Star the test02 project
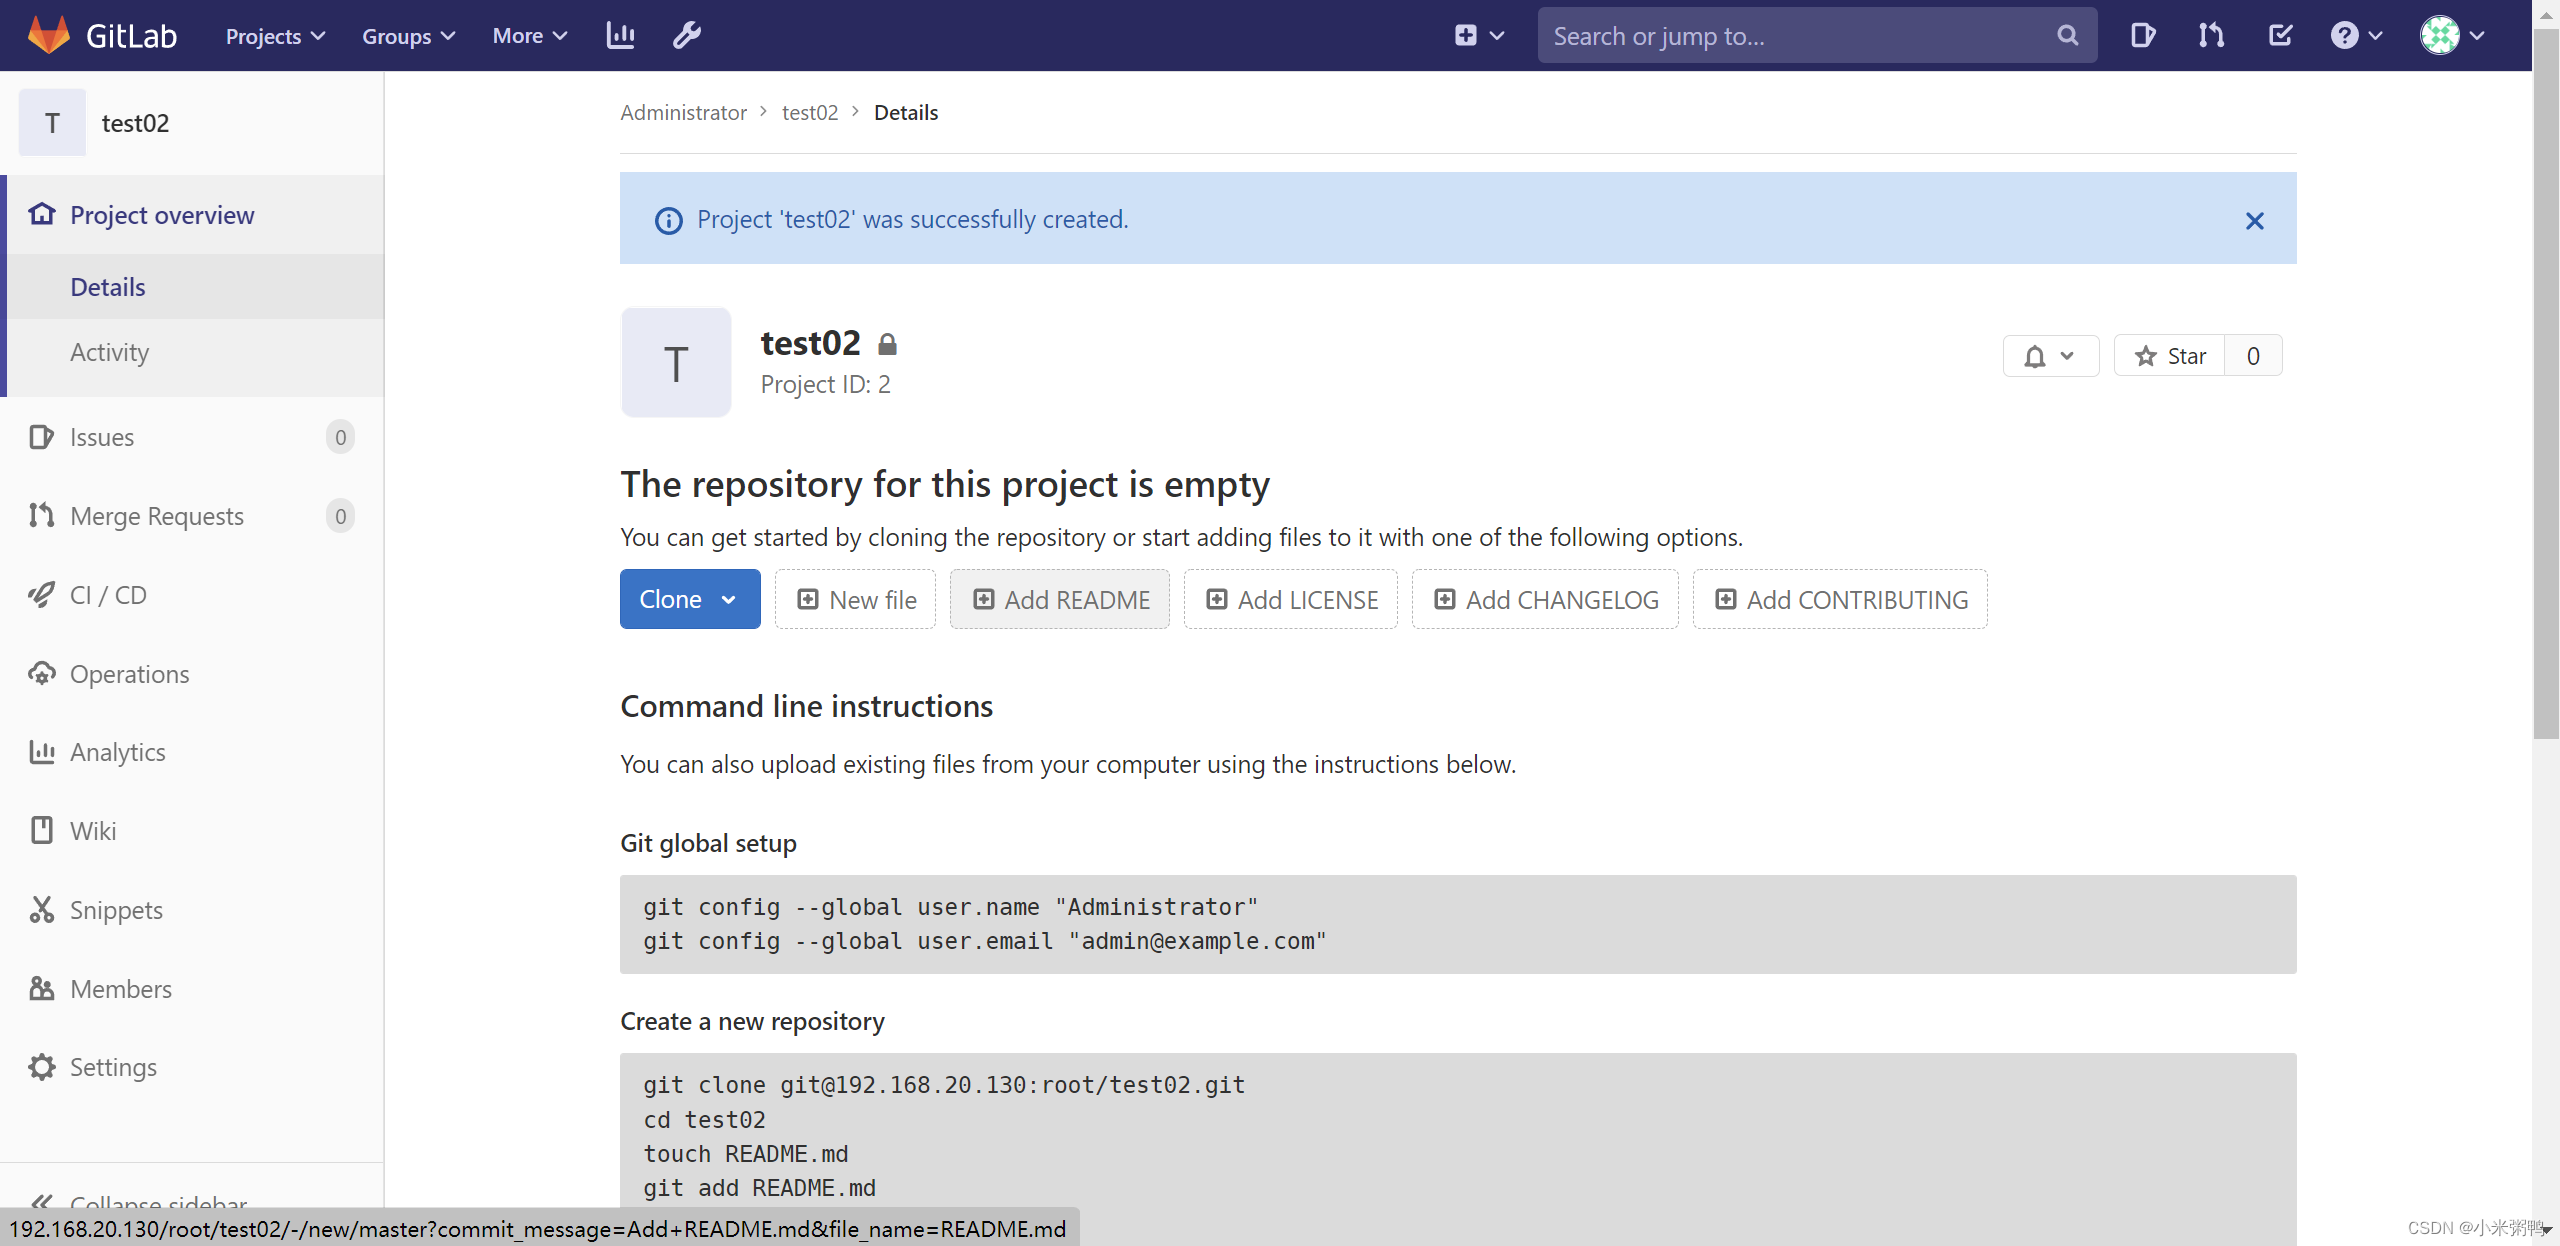Viewport: 2560px width, 1246px height. [2170, 356]
